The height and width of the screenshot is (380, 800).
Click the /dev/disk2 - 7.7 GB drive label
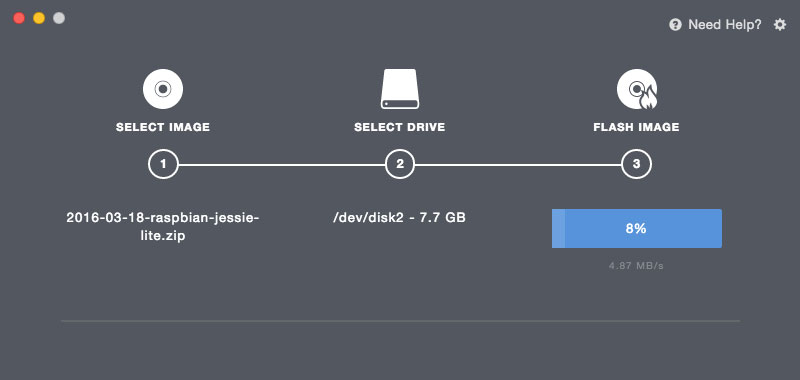coord(399,218)
